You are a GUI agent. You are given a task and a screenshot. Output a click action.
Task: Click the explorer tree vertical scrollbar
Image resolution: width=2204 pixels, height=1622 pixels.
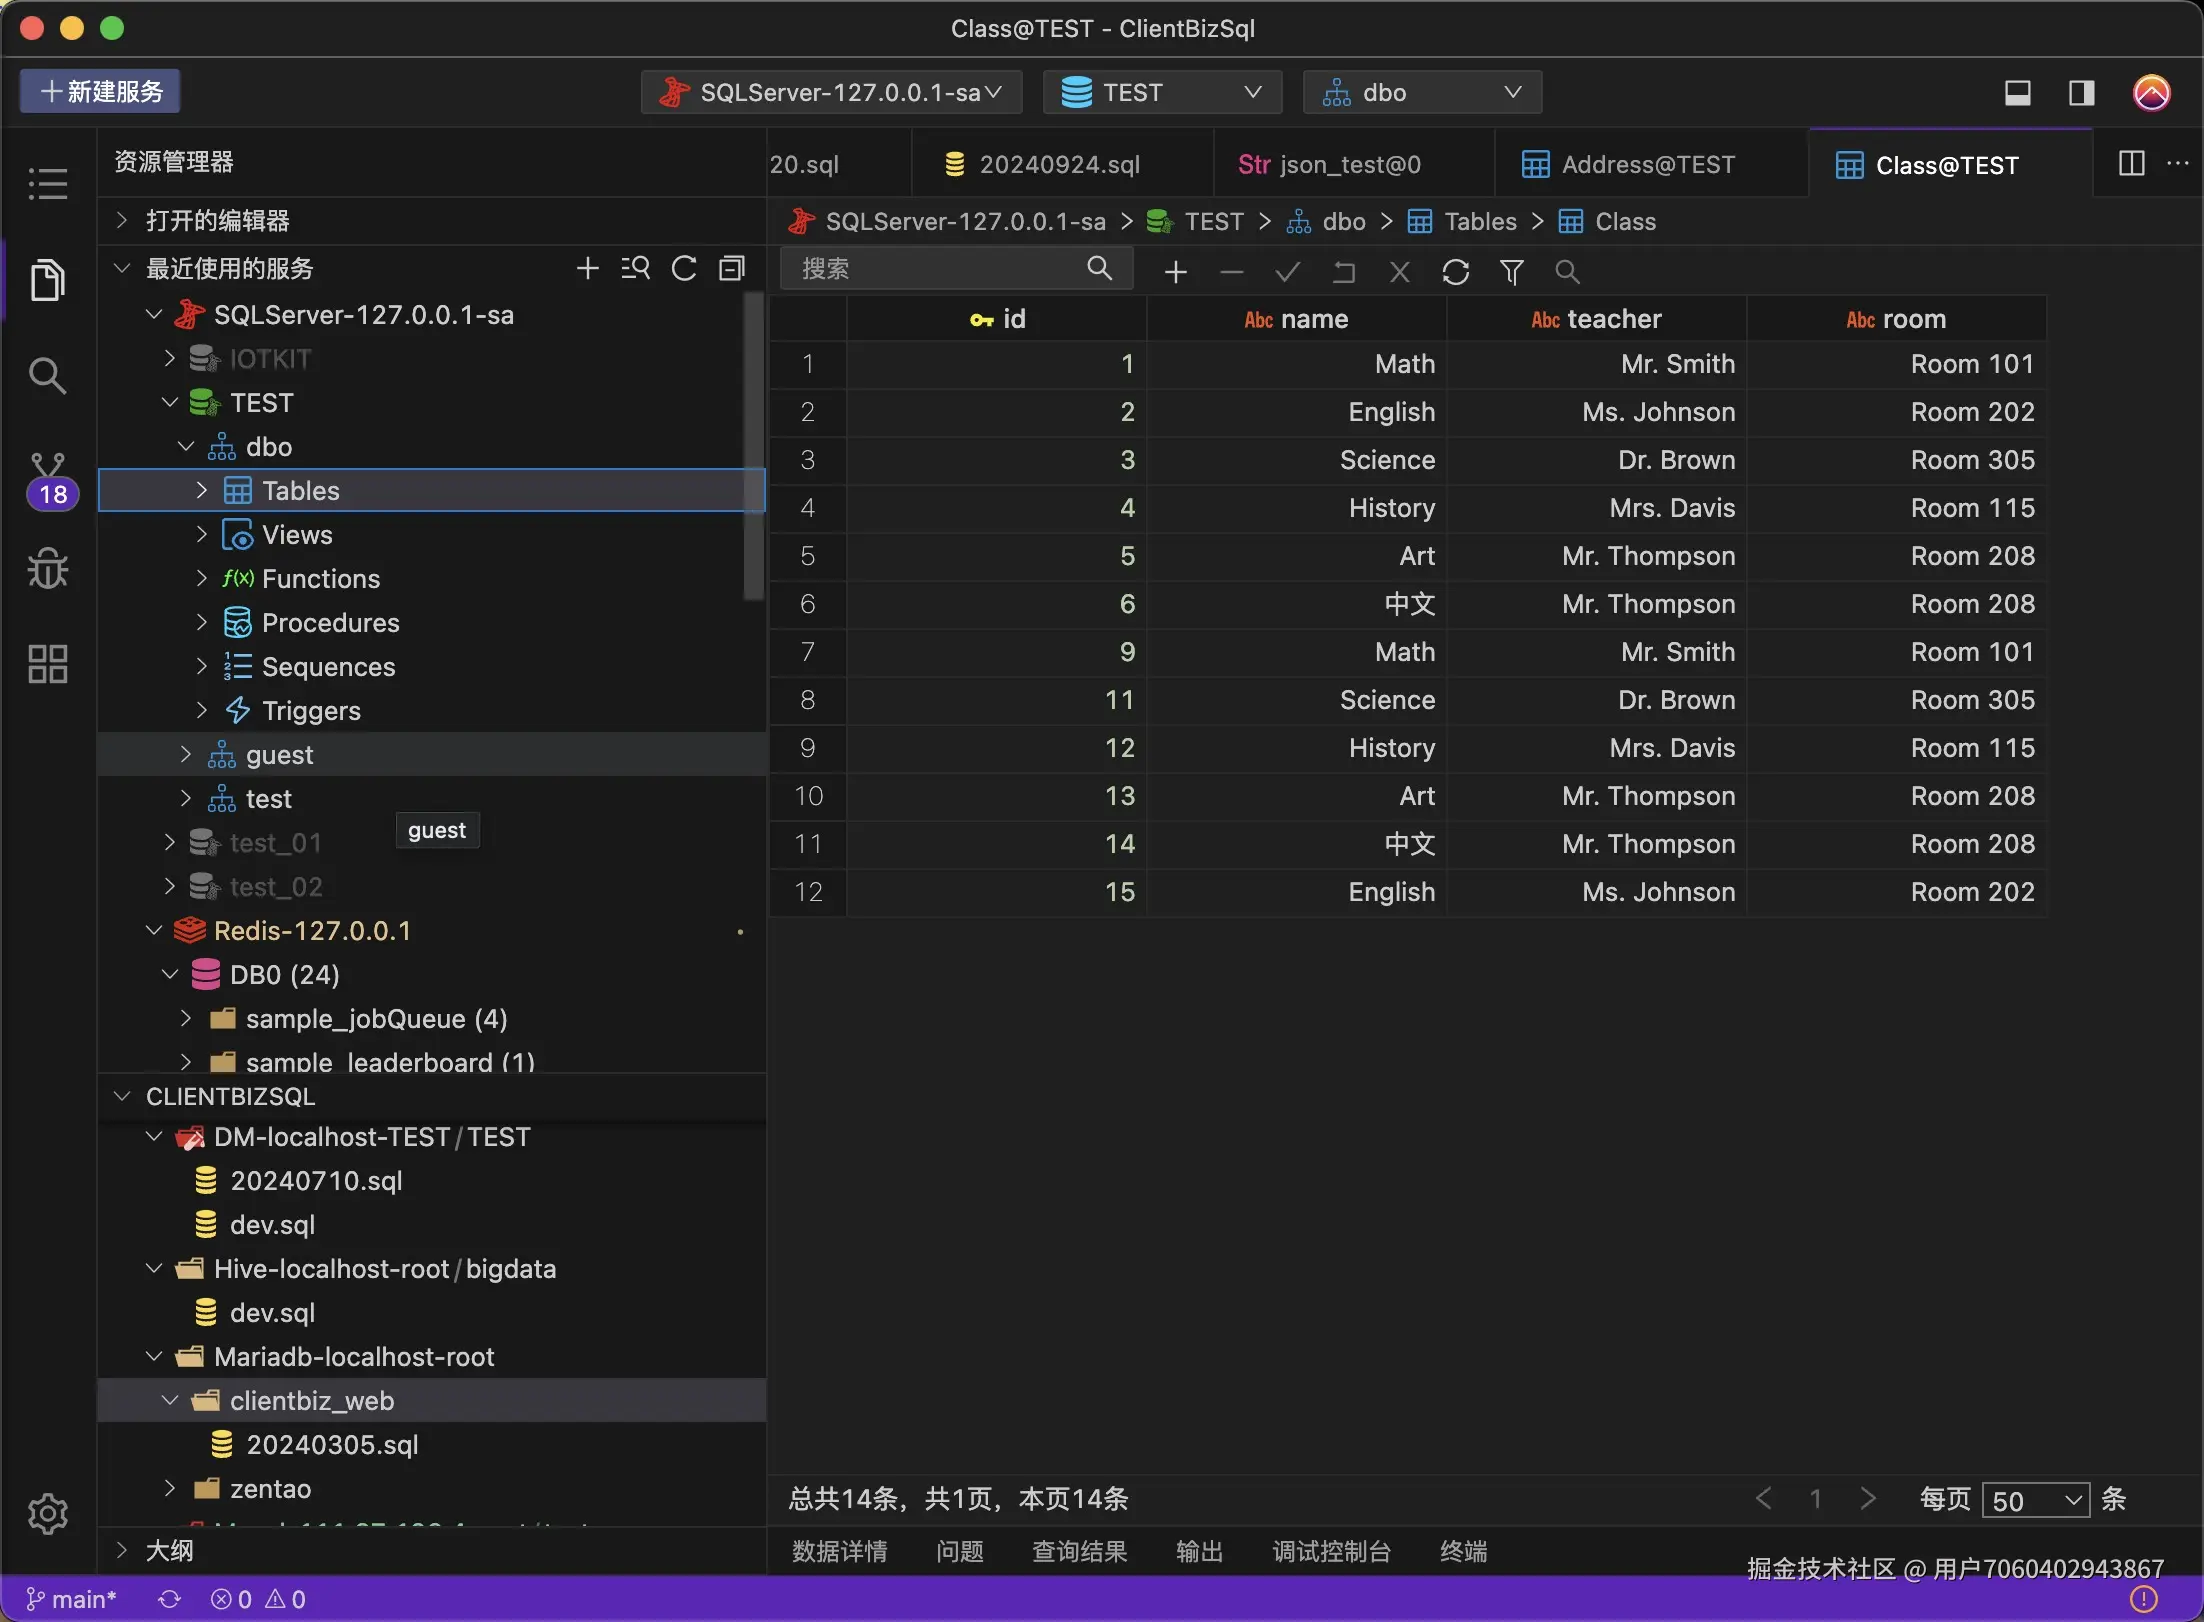pyautogui.click(x=753, y=445)
